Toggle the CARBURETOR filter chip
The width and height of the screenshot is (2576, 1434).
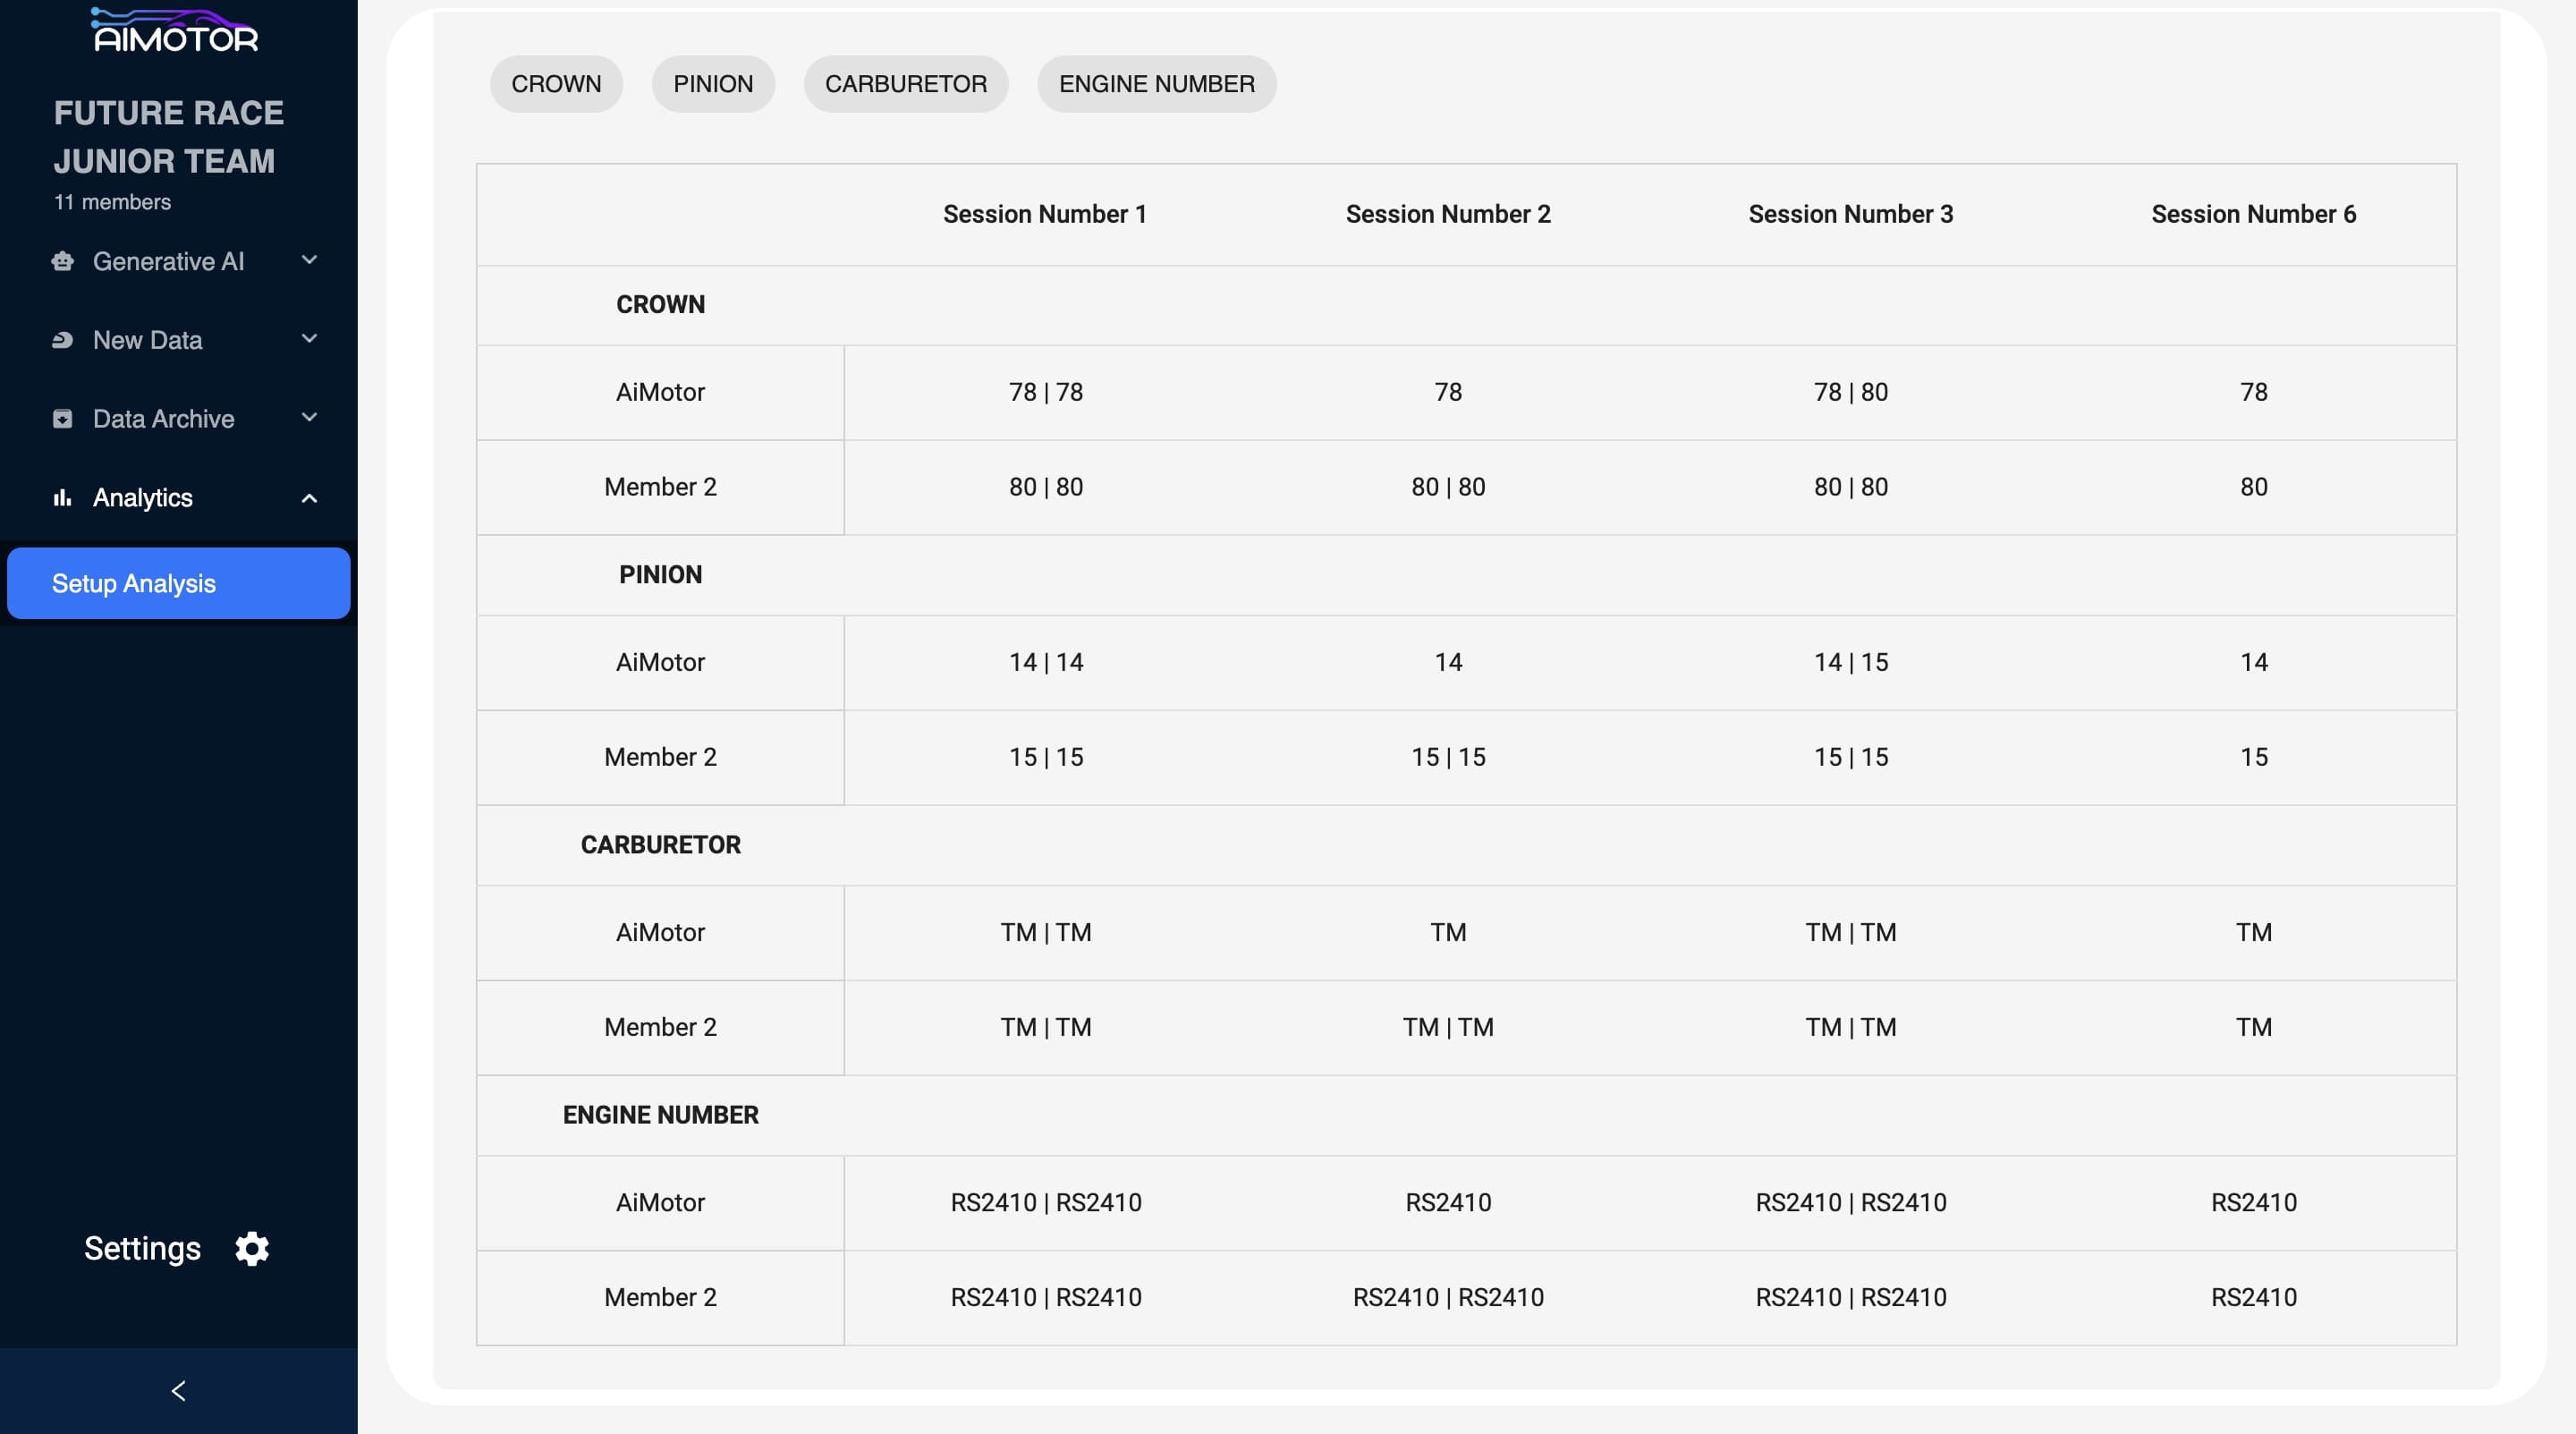tap(905, 84)
